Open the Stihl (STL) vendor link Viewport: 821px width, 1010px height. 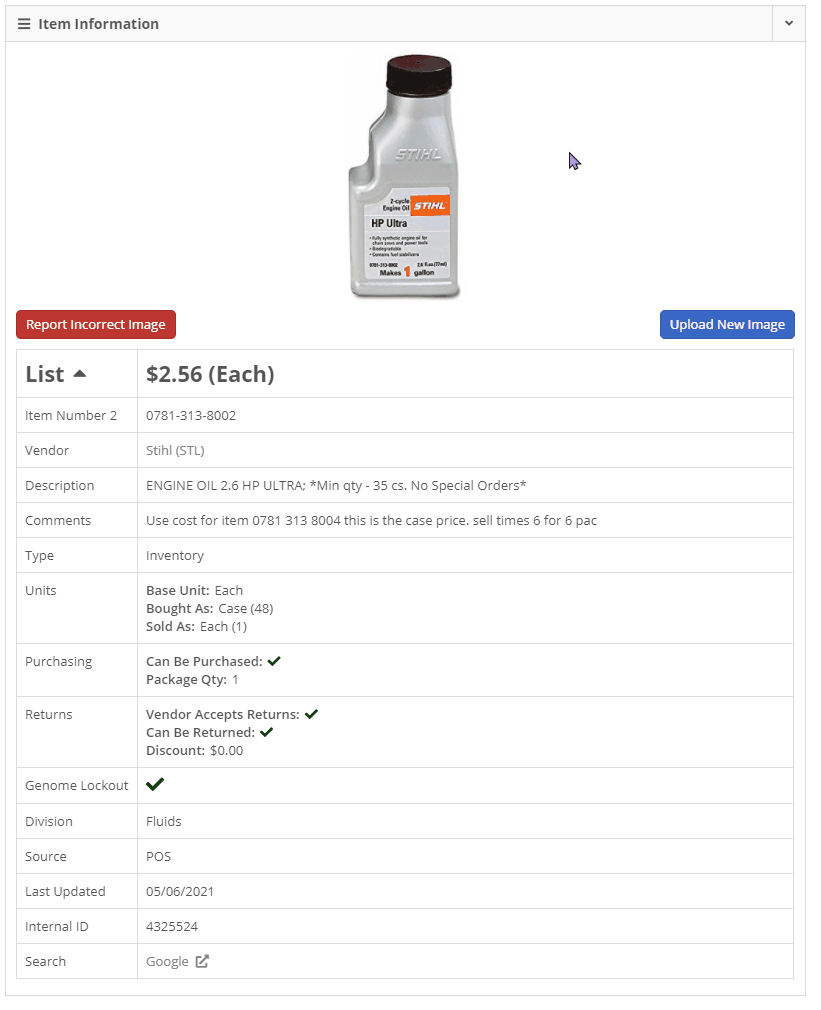(175, 450)
